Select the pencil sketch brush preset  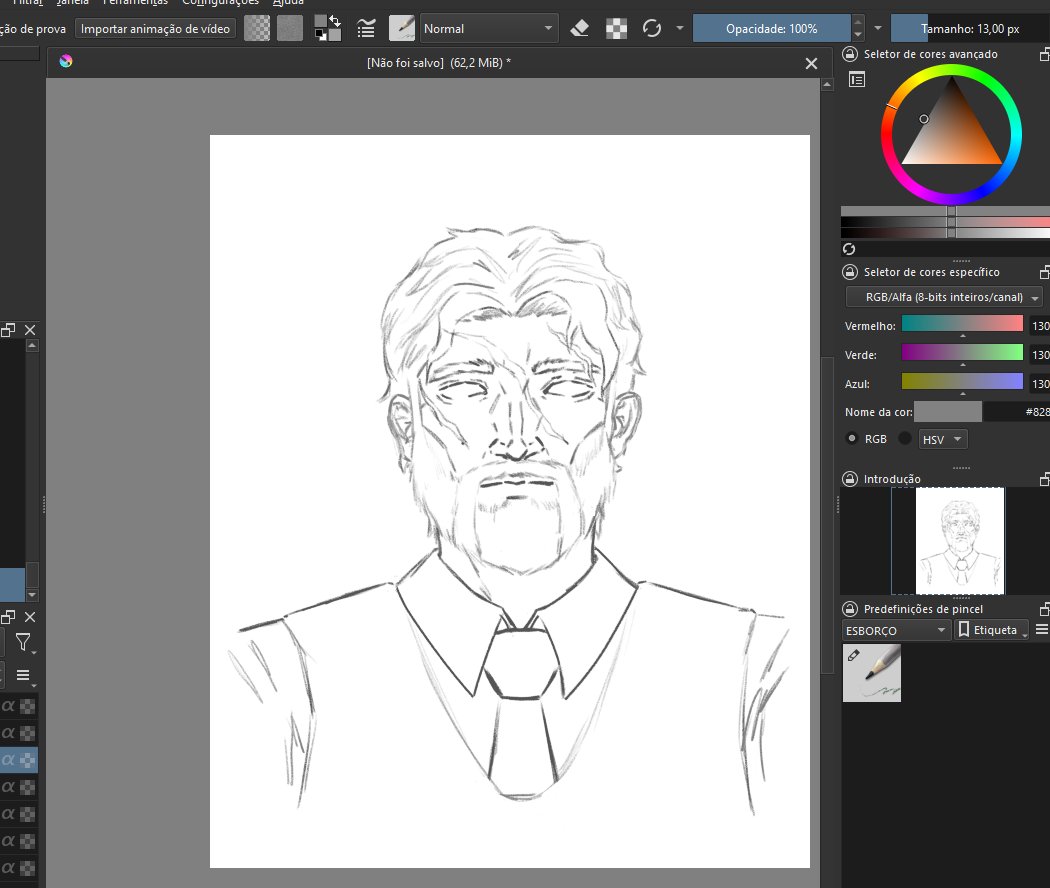click(x=872, y=673)
